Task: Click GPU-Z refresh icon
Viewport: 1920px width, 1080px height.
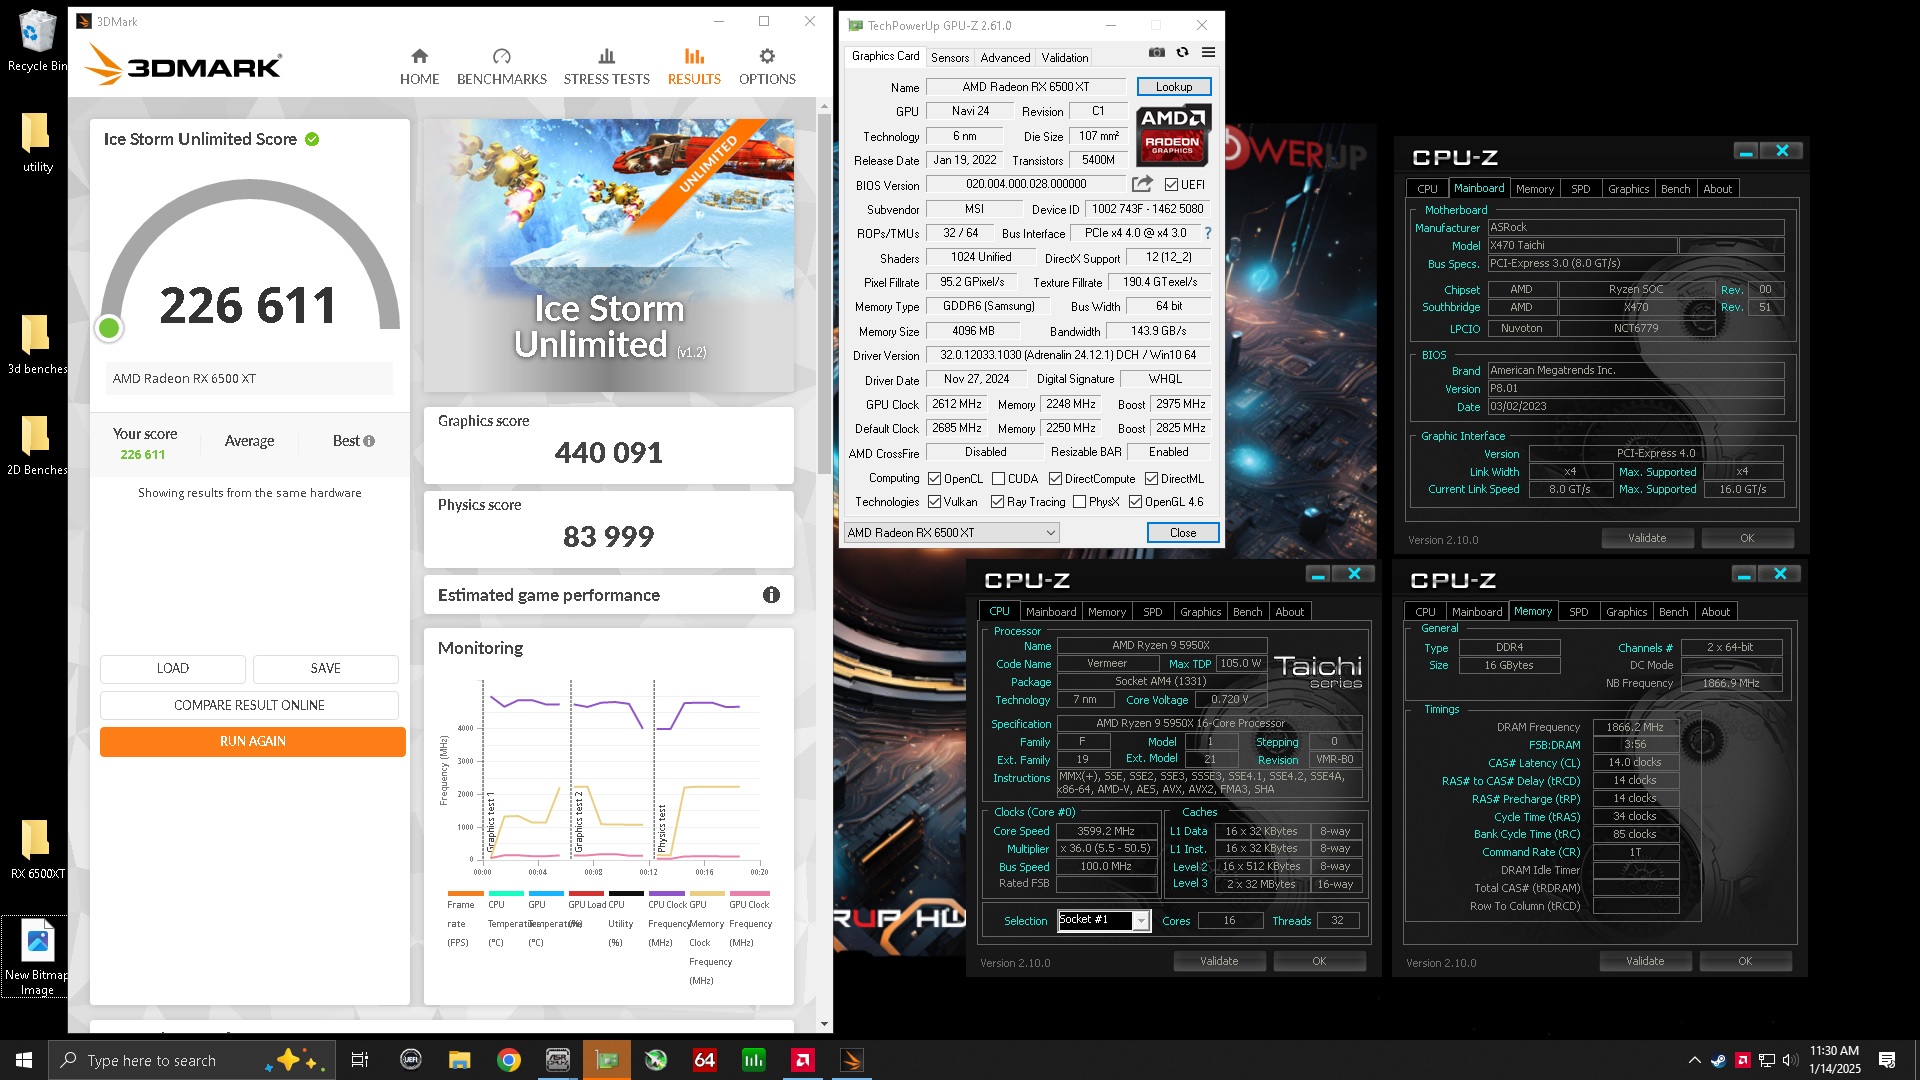Action: tap(1182, 53)
